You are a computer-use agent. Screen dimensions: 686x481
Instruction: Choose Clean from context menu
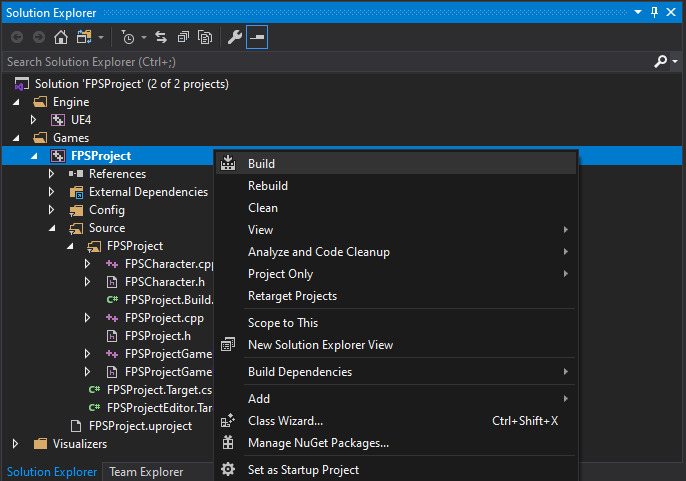click(396, 207)
